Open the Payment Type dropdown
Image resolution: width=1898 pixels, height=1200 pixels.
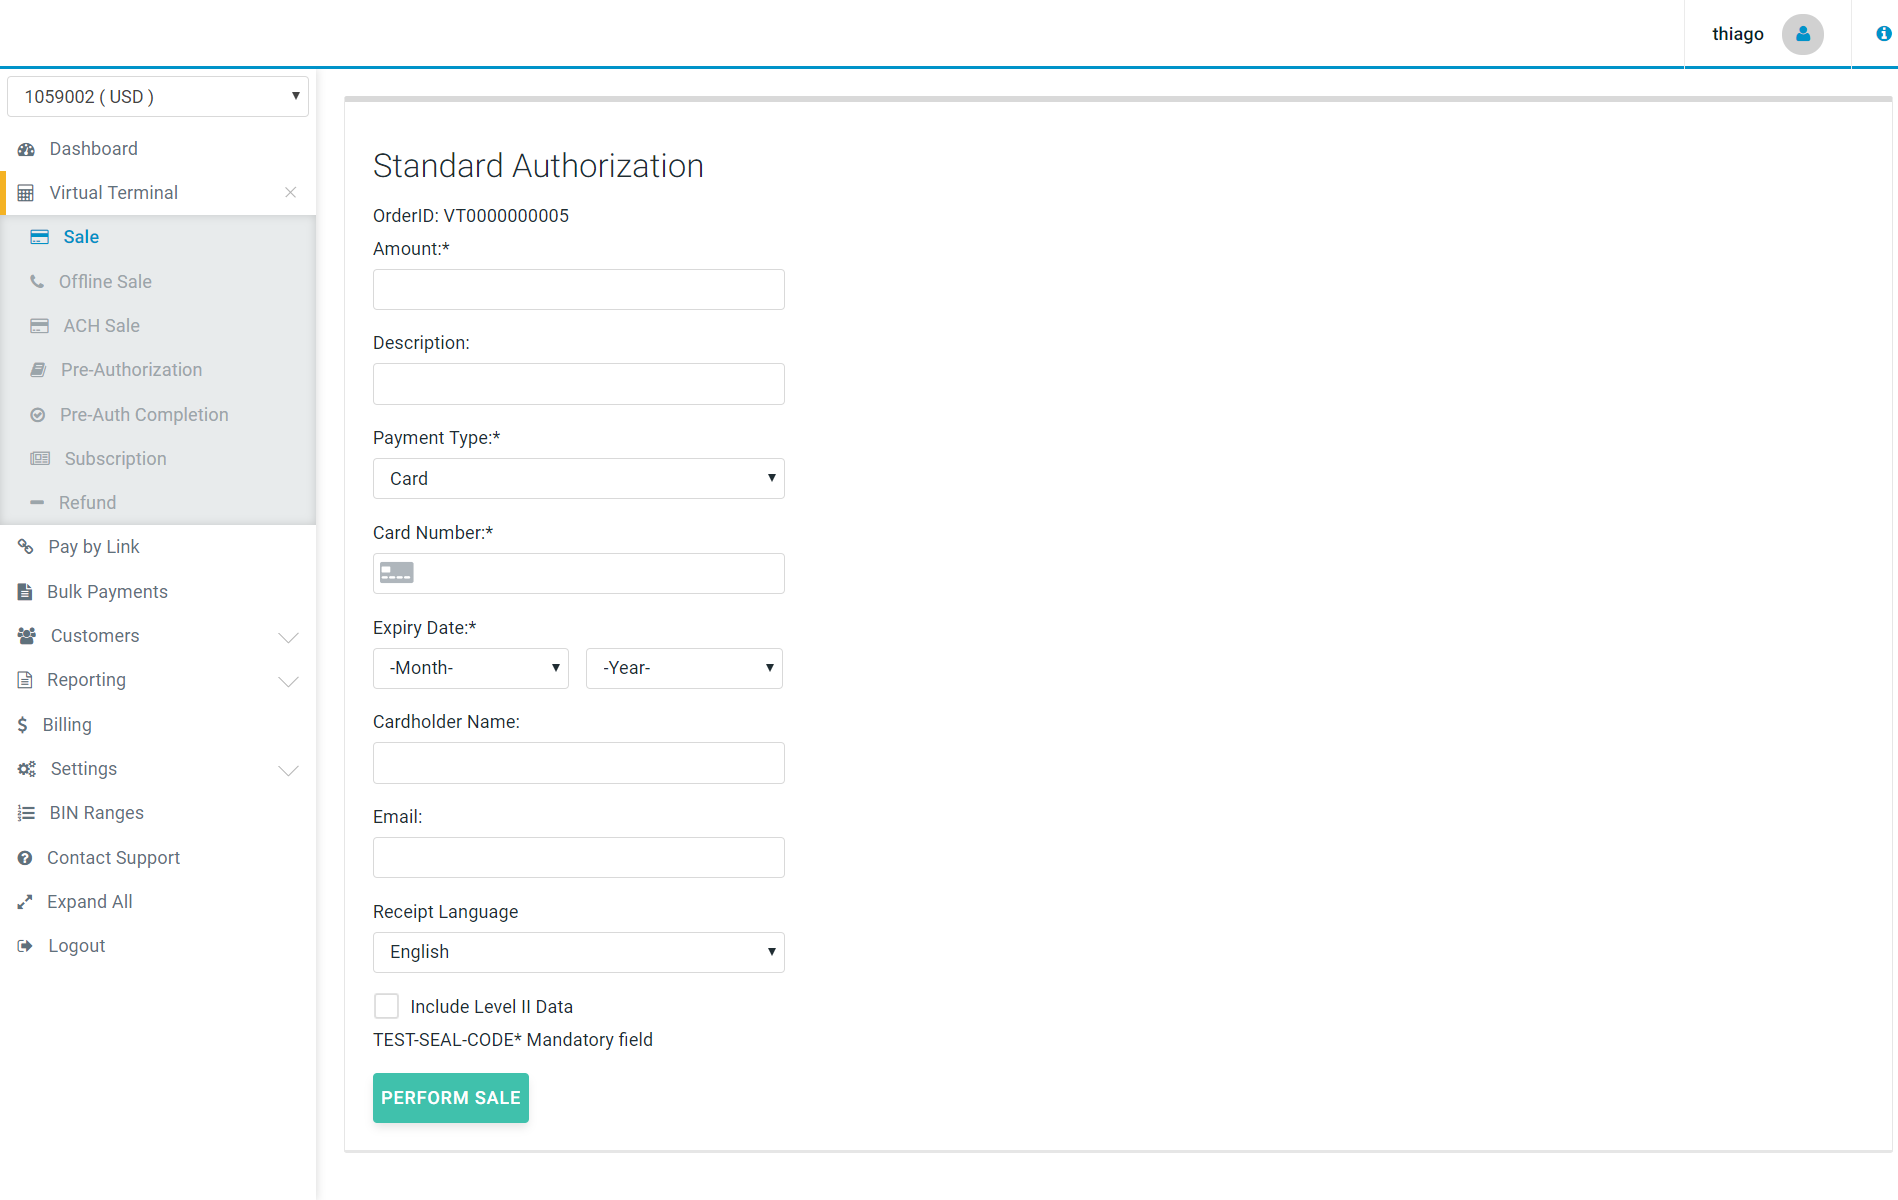tap(578, 479)
